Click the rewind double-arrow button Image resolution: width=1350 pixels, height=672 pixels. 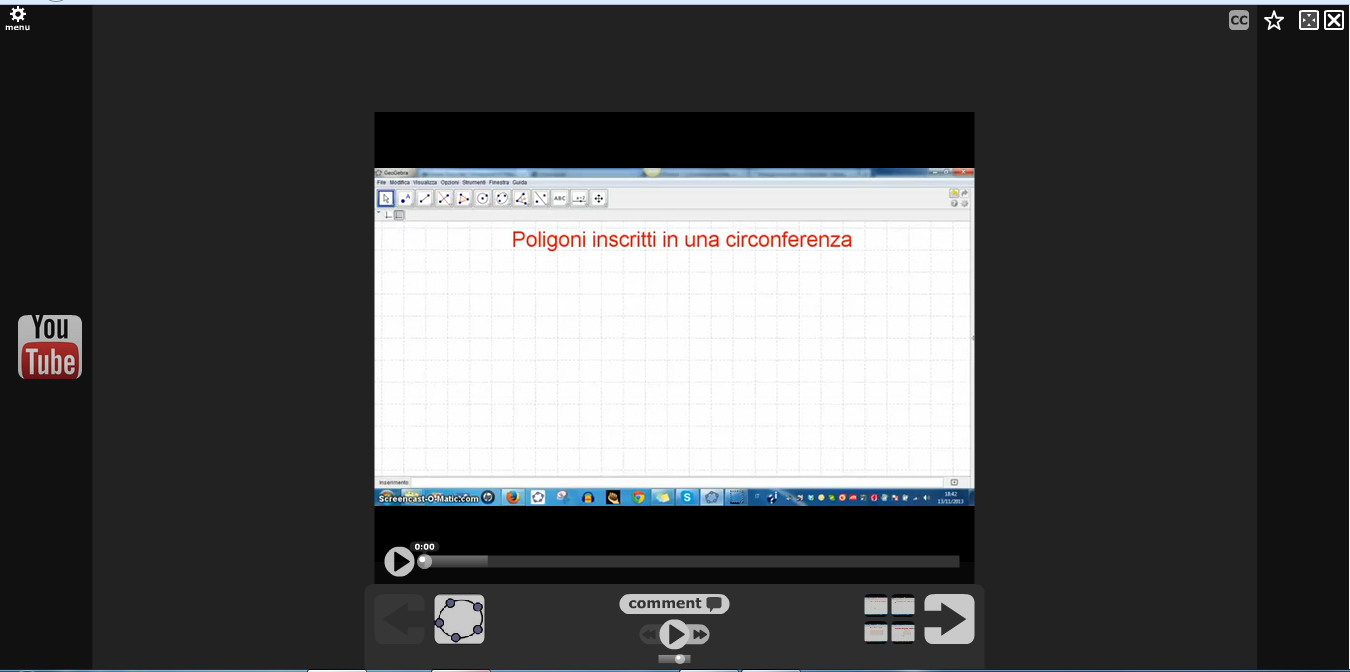pos(649,634)
